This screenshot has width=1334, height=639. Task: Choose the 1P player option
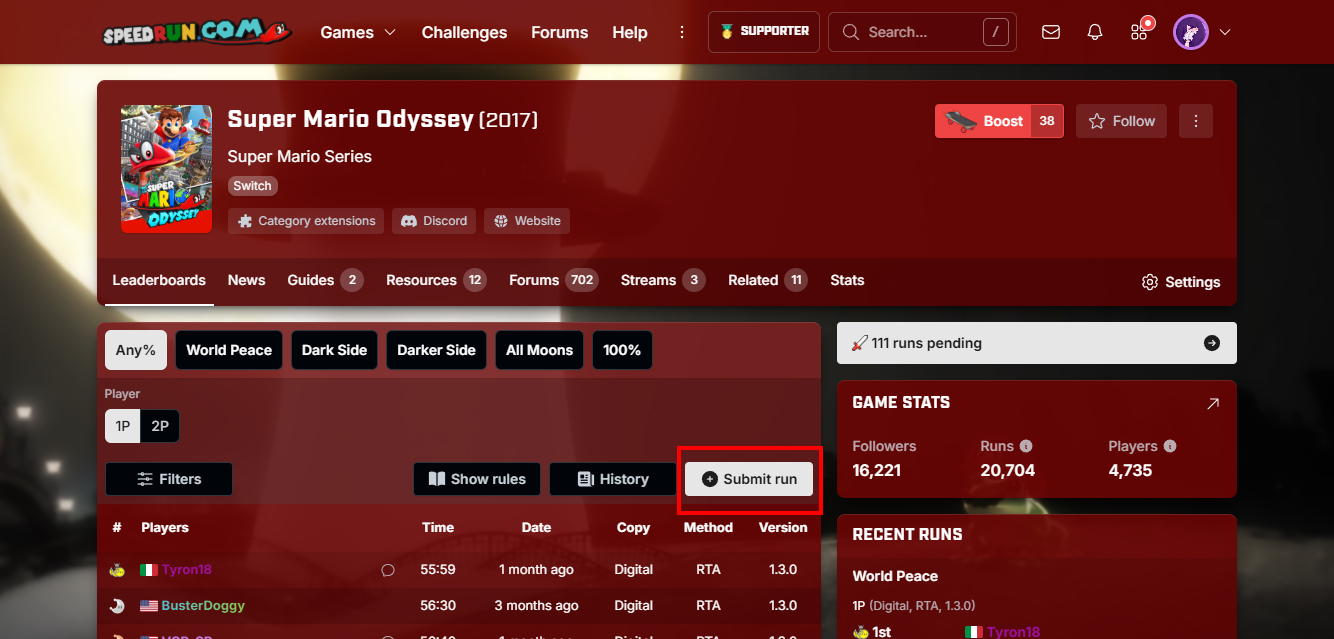click(122, 426)
